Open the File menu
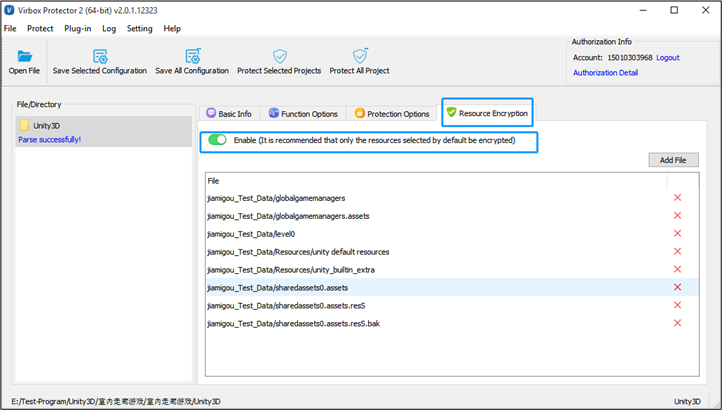722x410 pixels. click(x=10, y=29)
